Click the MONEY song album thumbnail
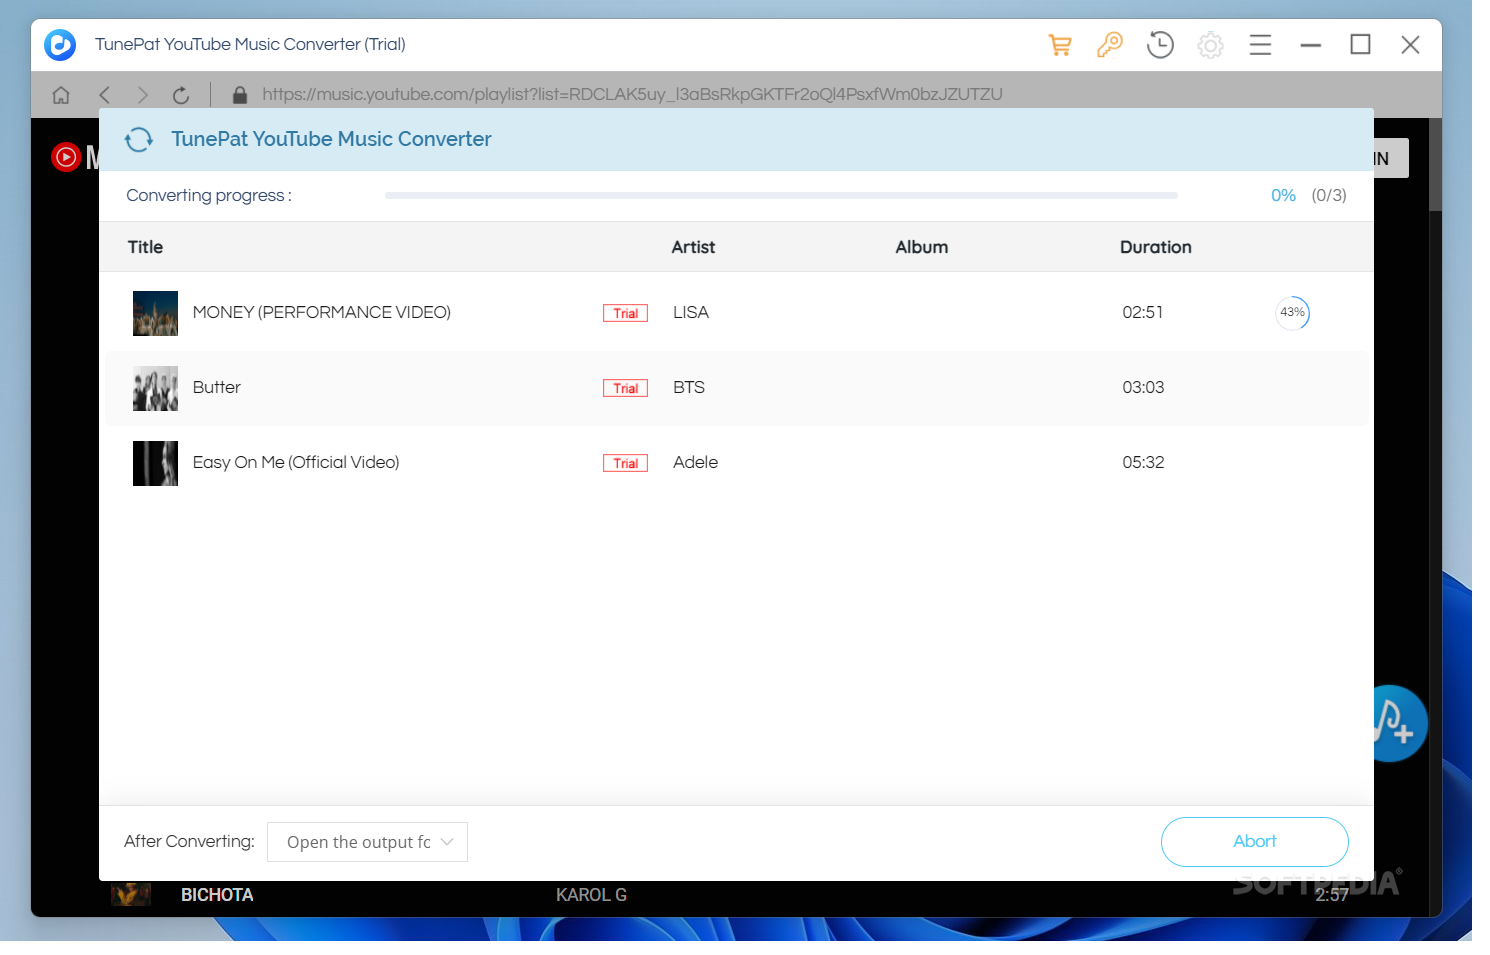The height and width of the screenshot is (955, 1490). click(155, 313)
